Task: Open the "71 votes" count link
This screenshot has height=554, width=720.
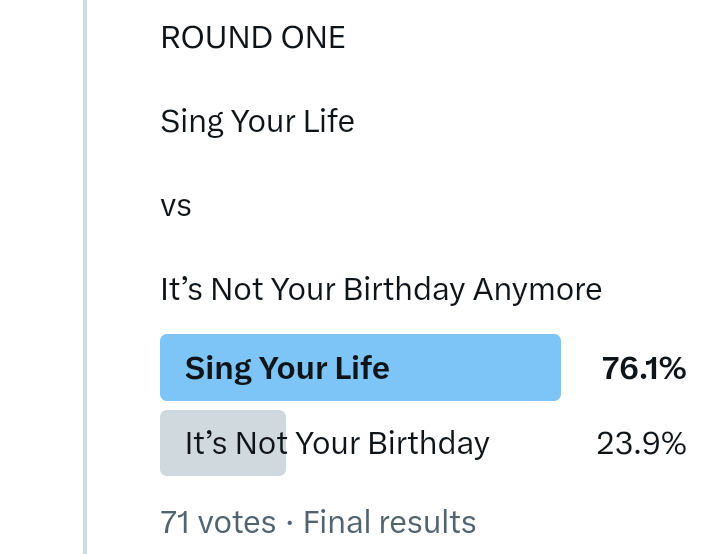Action: (x=217, y=522)
